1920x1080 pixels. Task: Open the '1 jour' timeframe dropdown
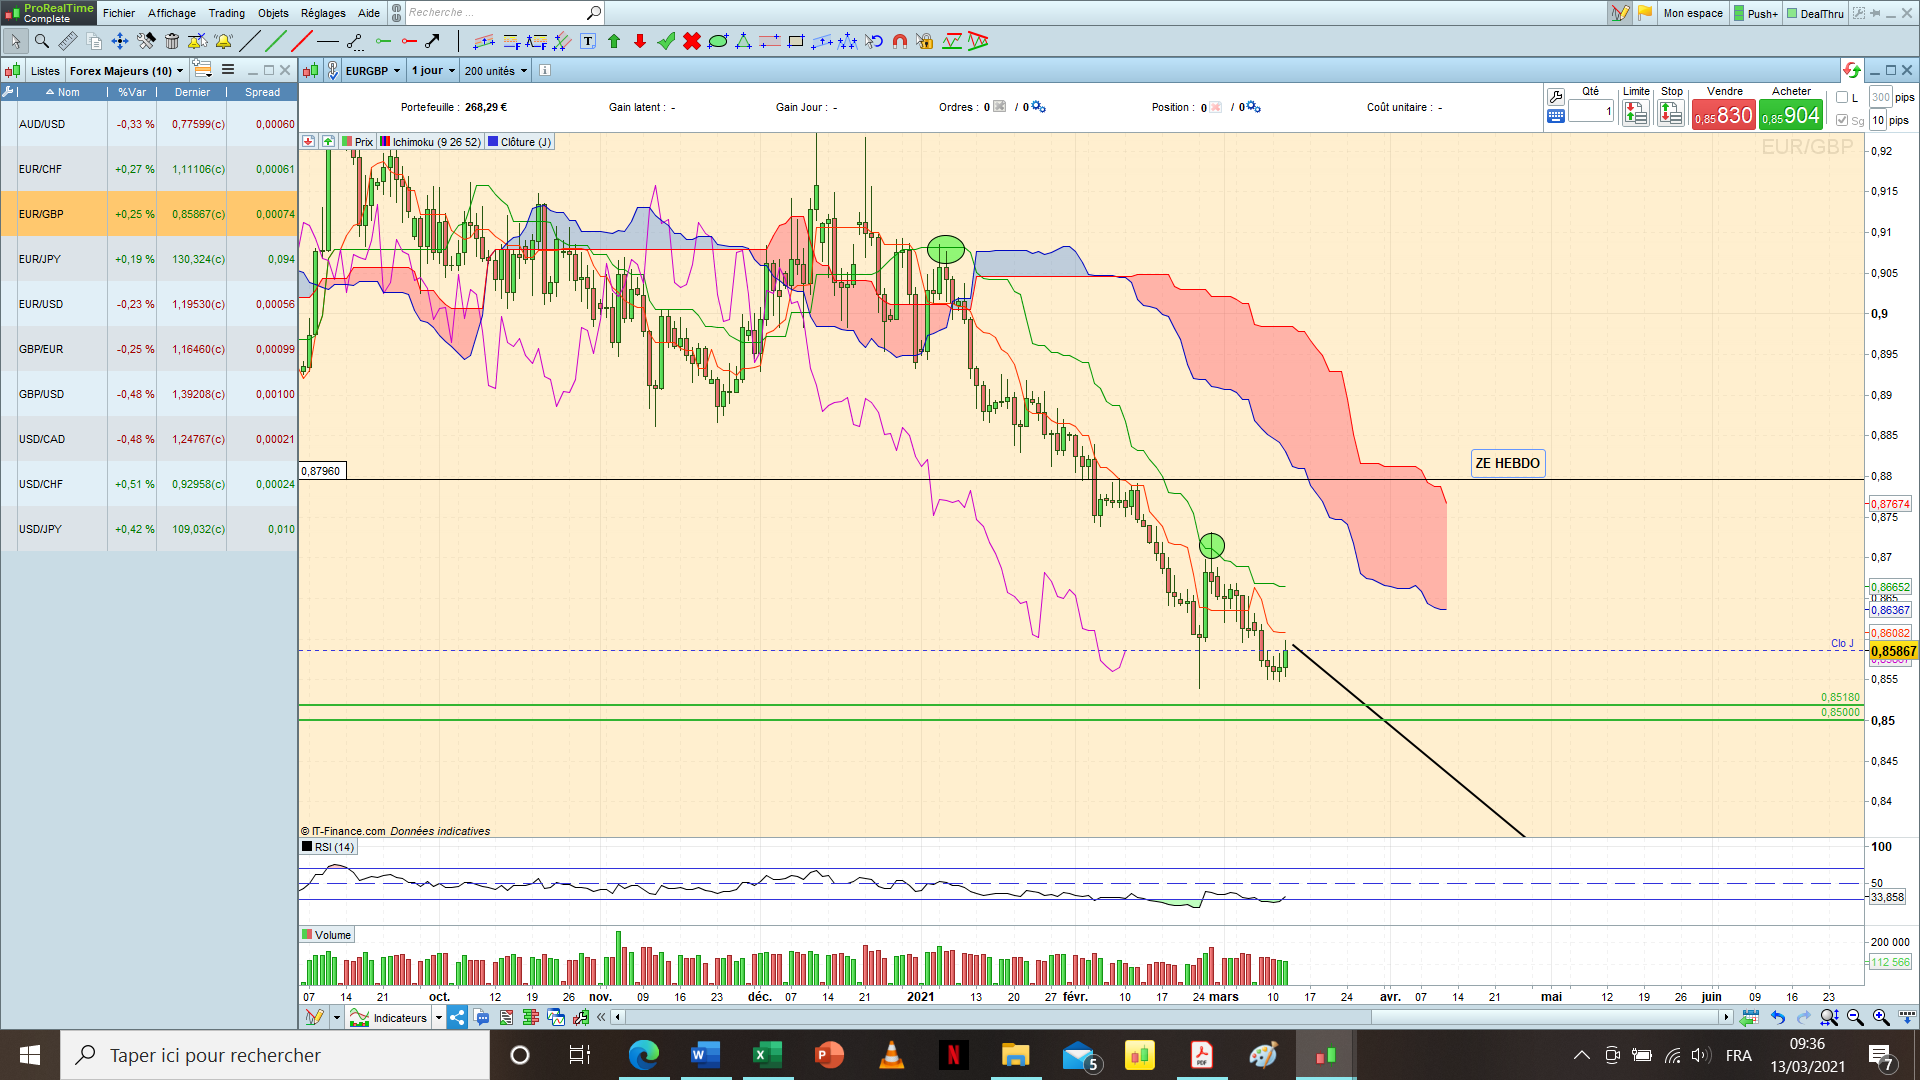pyautogui.click(x=433, y=71)
